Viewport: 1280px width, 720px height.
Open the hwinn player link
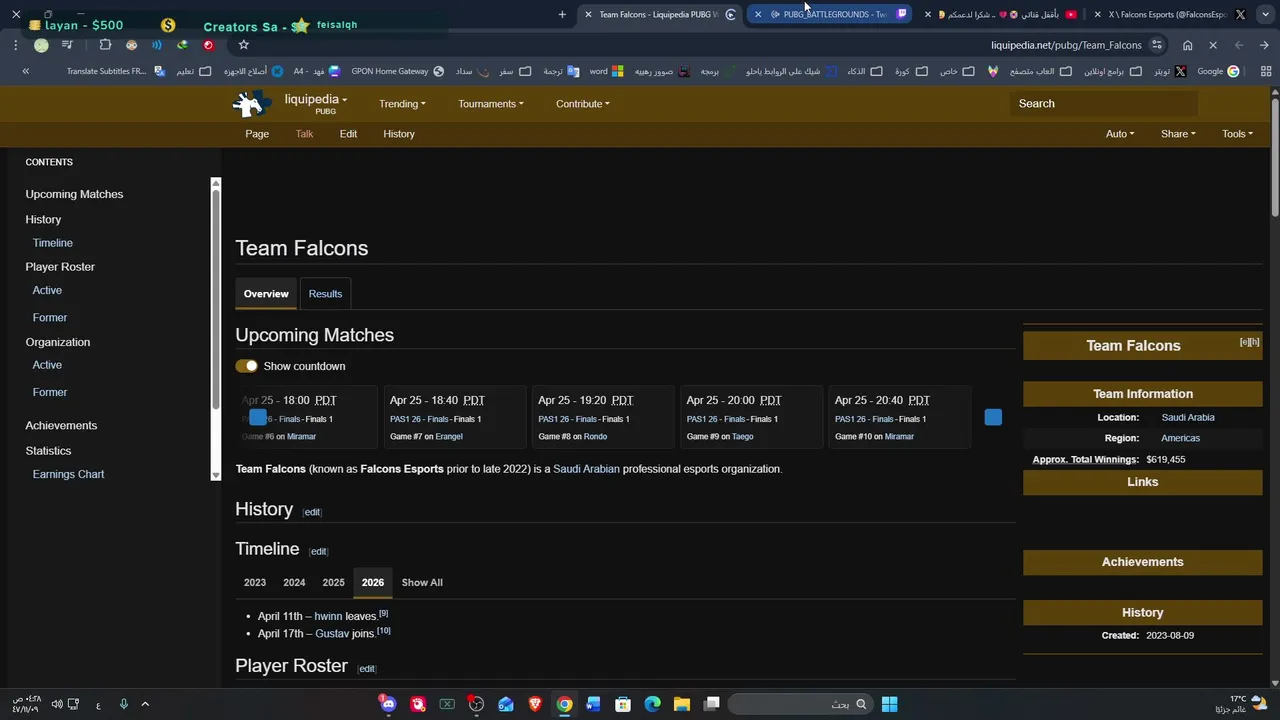pyautogui.click(x=328, y=617)
